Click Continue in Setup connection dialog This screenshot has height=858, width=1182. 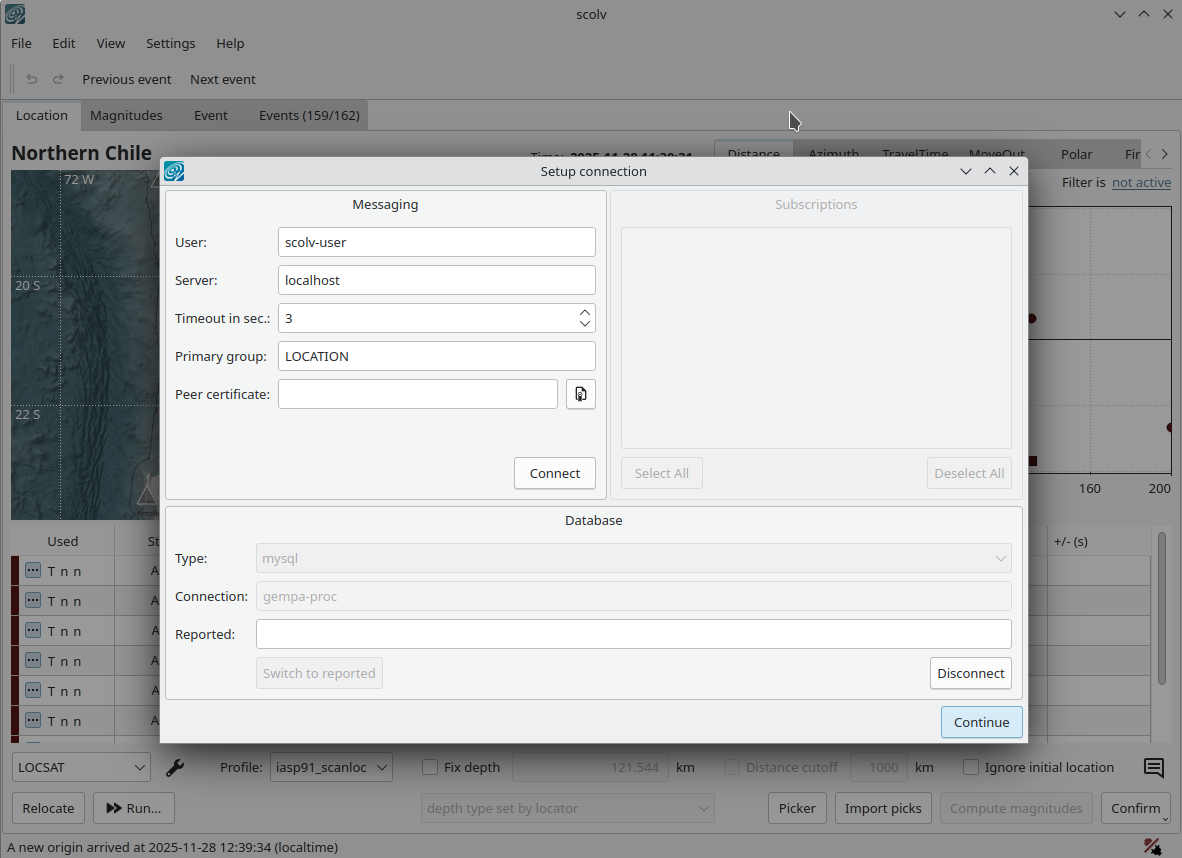pos(981,722)
